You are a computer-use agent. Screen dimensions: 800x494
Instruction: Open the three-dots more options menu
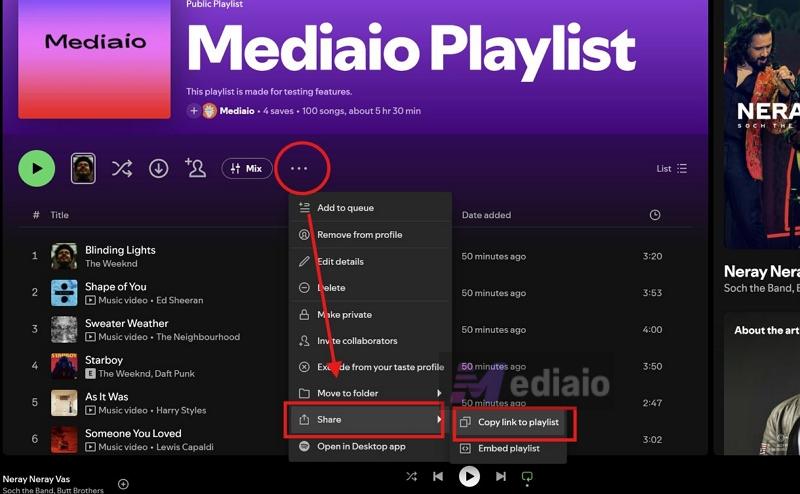299,168
